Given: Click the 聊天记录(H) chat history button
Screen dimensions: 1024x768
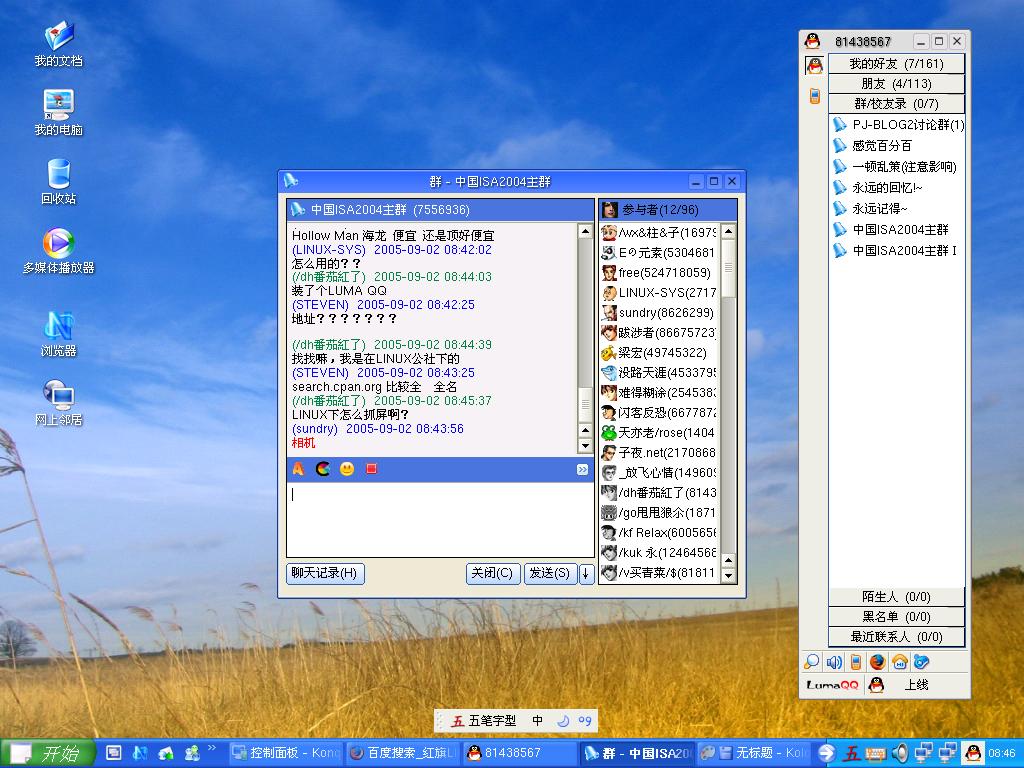Looking at the screenshot, I should click(325, 573).
